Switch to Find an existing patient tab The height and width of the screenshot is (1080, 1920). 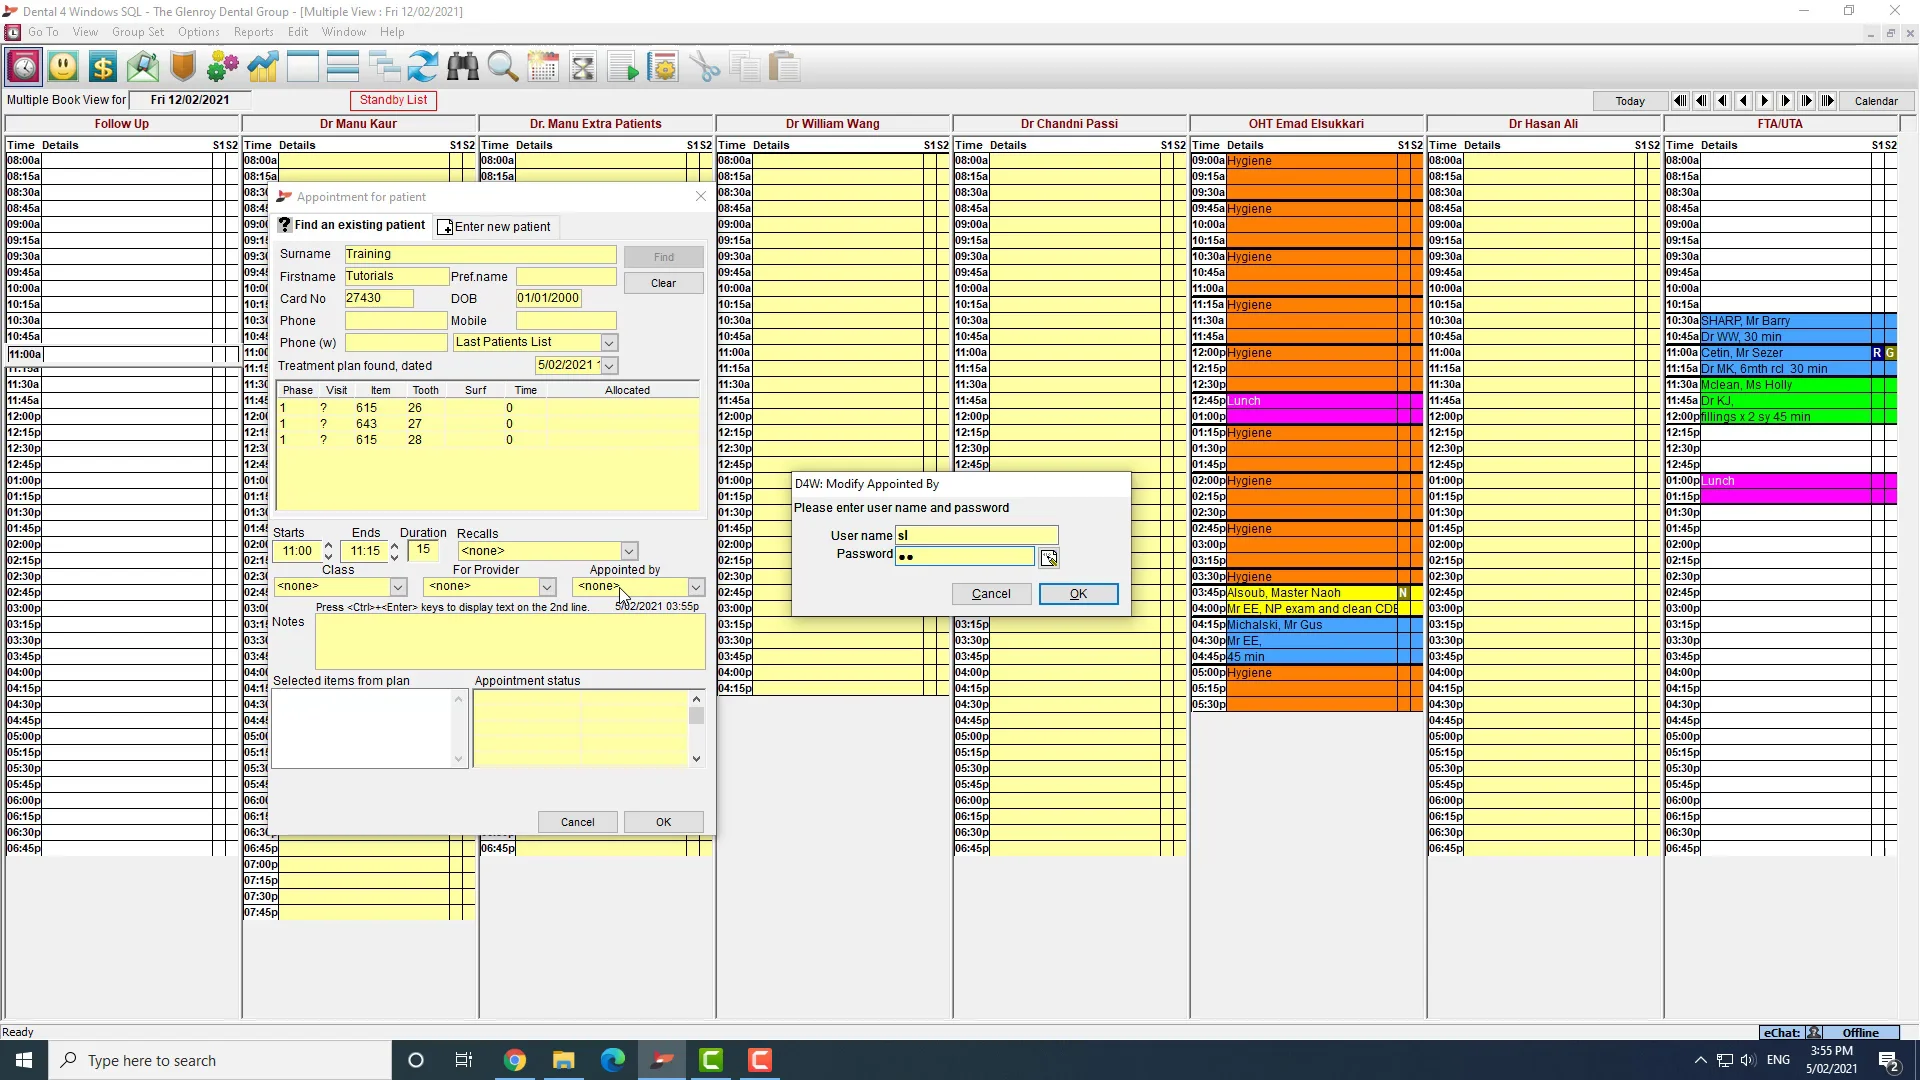pyautogui.click(x=352, y=225)
